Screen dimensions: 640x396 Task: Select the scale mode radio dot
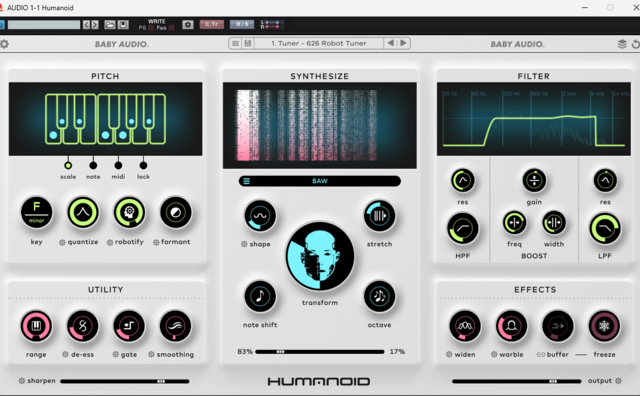[68, 165]
